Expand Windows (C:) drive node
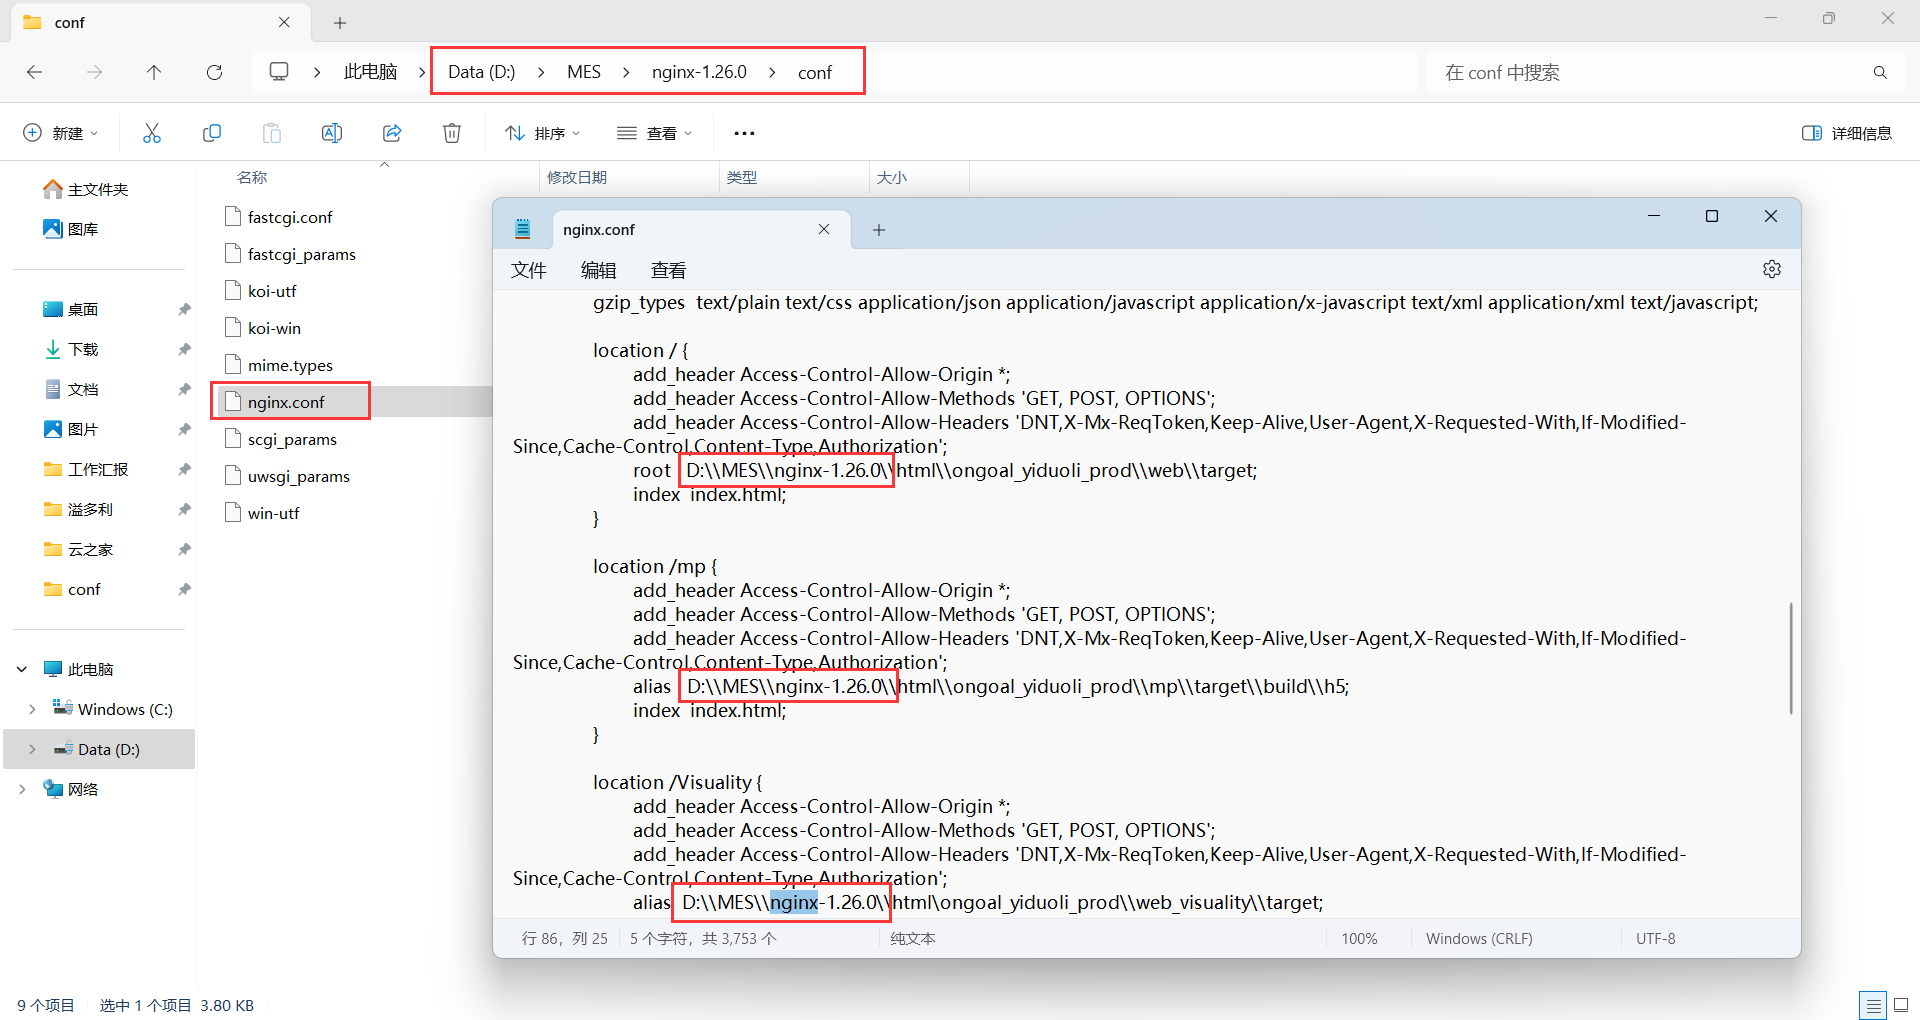This screenshot has width=1920, height=1020. (32, 709)
